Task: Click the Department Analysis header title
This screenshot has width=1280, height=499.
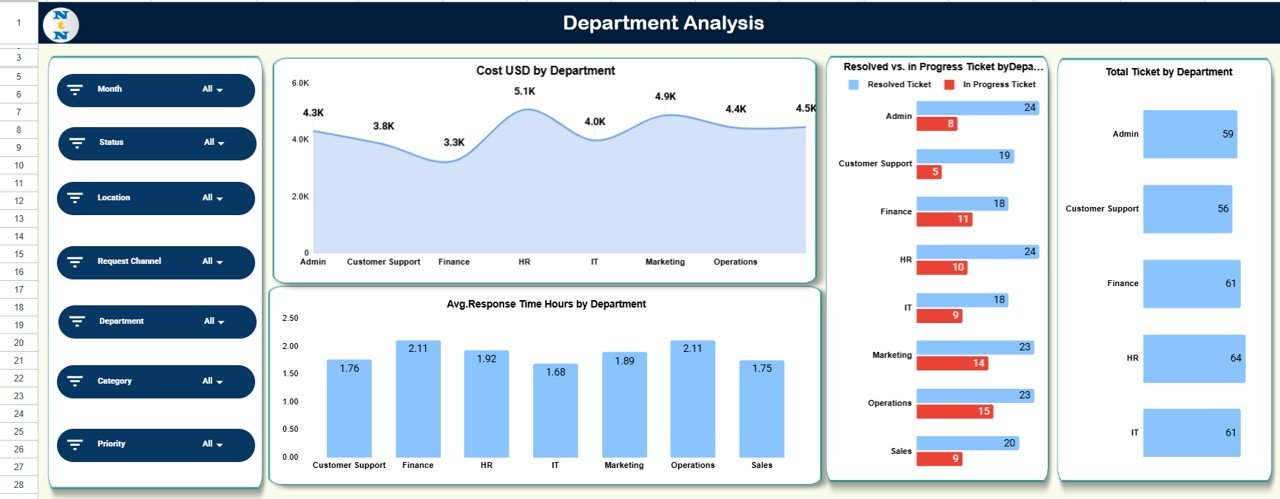Action: [x=663, y=23]
